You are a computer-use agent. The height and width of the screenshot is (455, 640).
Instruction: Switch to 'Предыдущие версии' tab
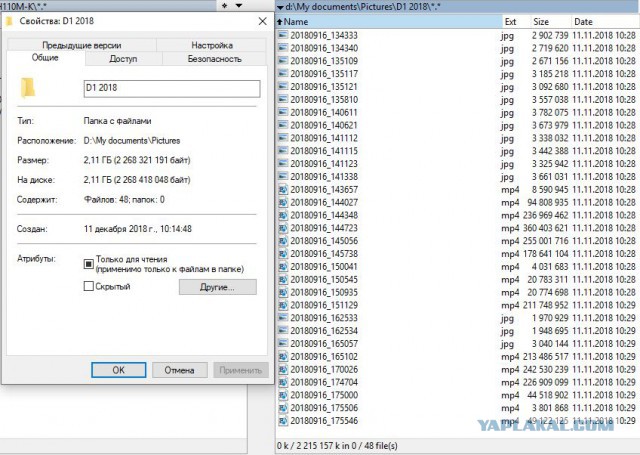(82, 45)
